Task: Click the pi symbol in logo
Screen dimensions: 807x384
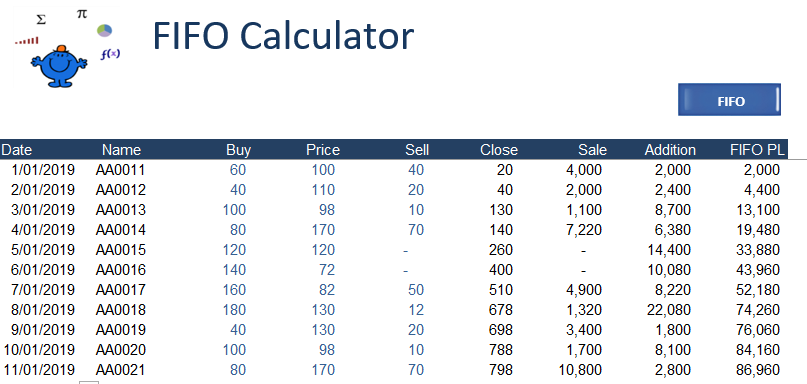Action: [x=82, y=14]
